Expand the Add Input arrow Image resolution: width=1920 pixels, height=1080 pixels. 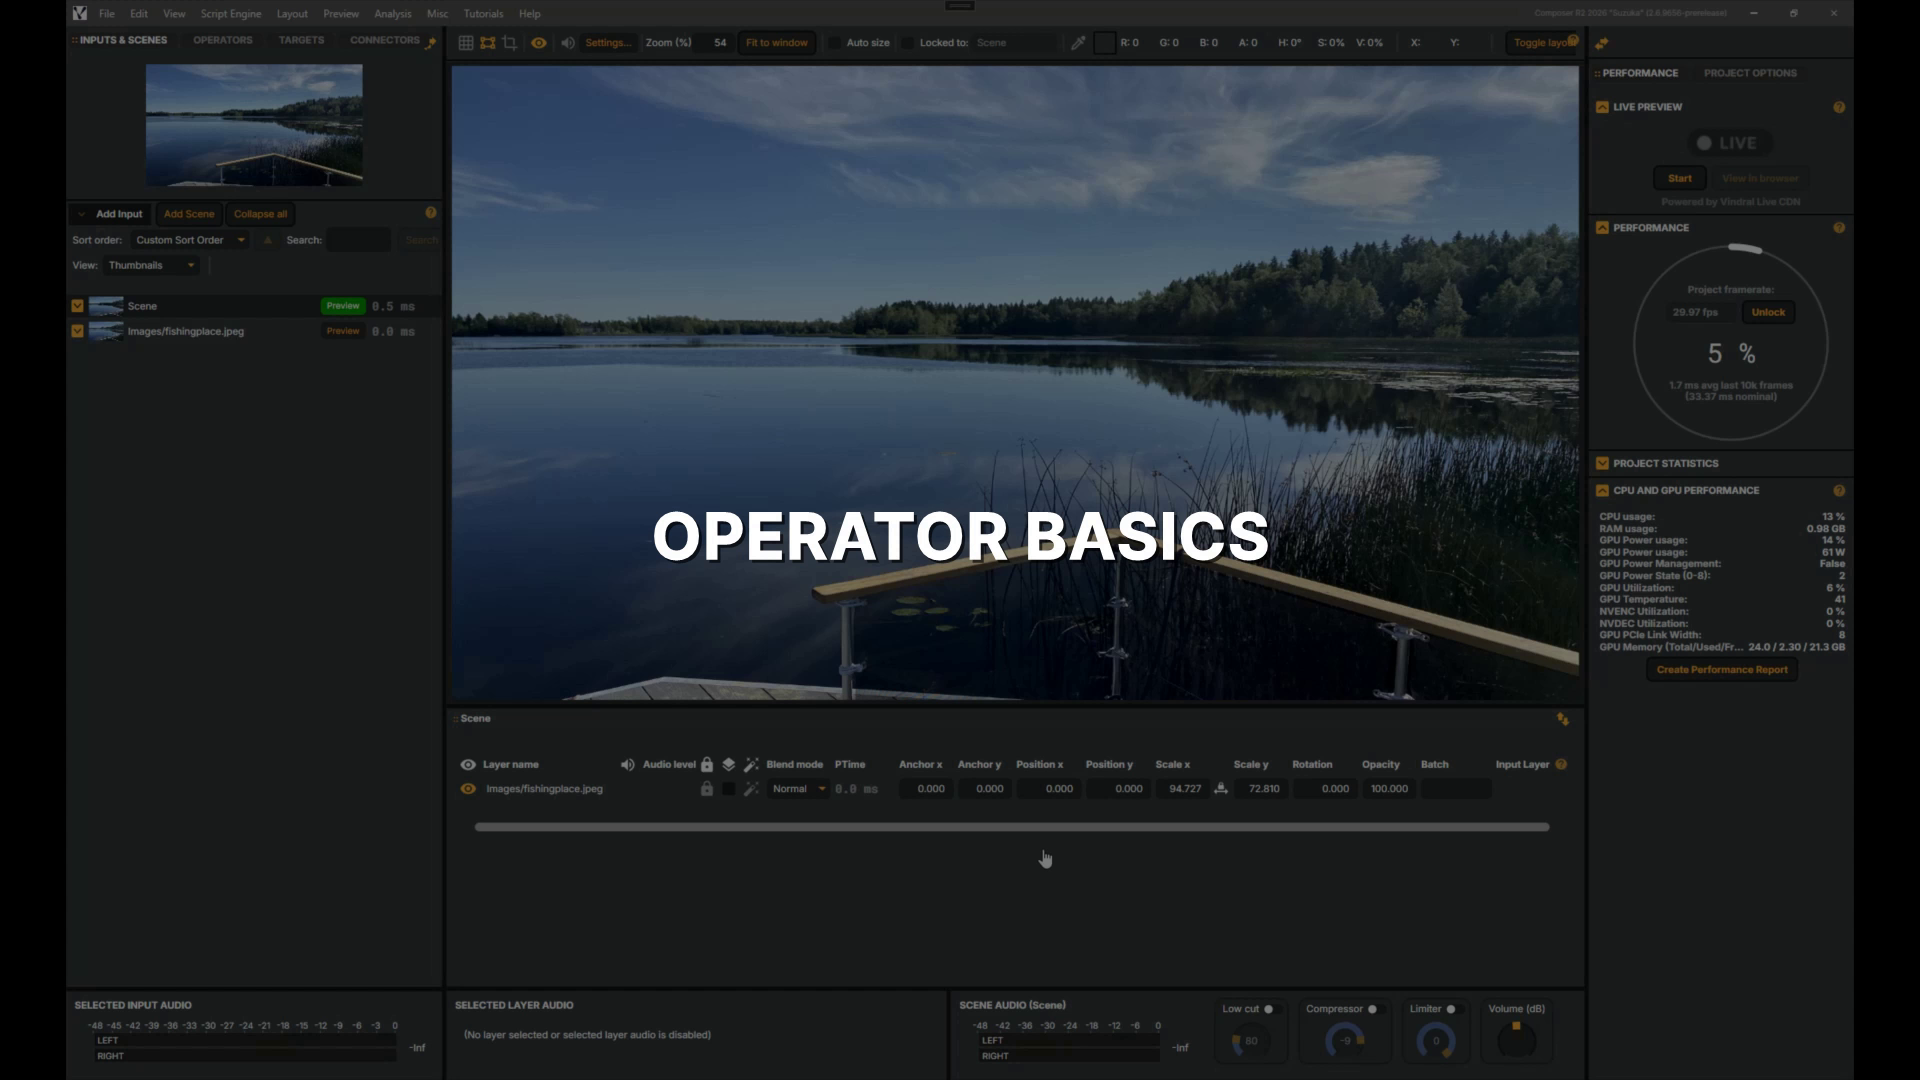coord(81,214)
